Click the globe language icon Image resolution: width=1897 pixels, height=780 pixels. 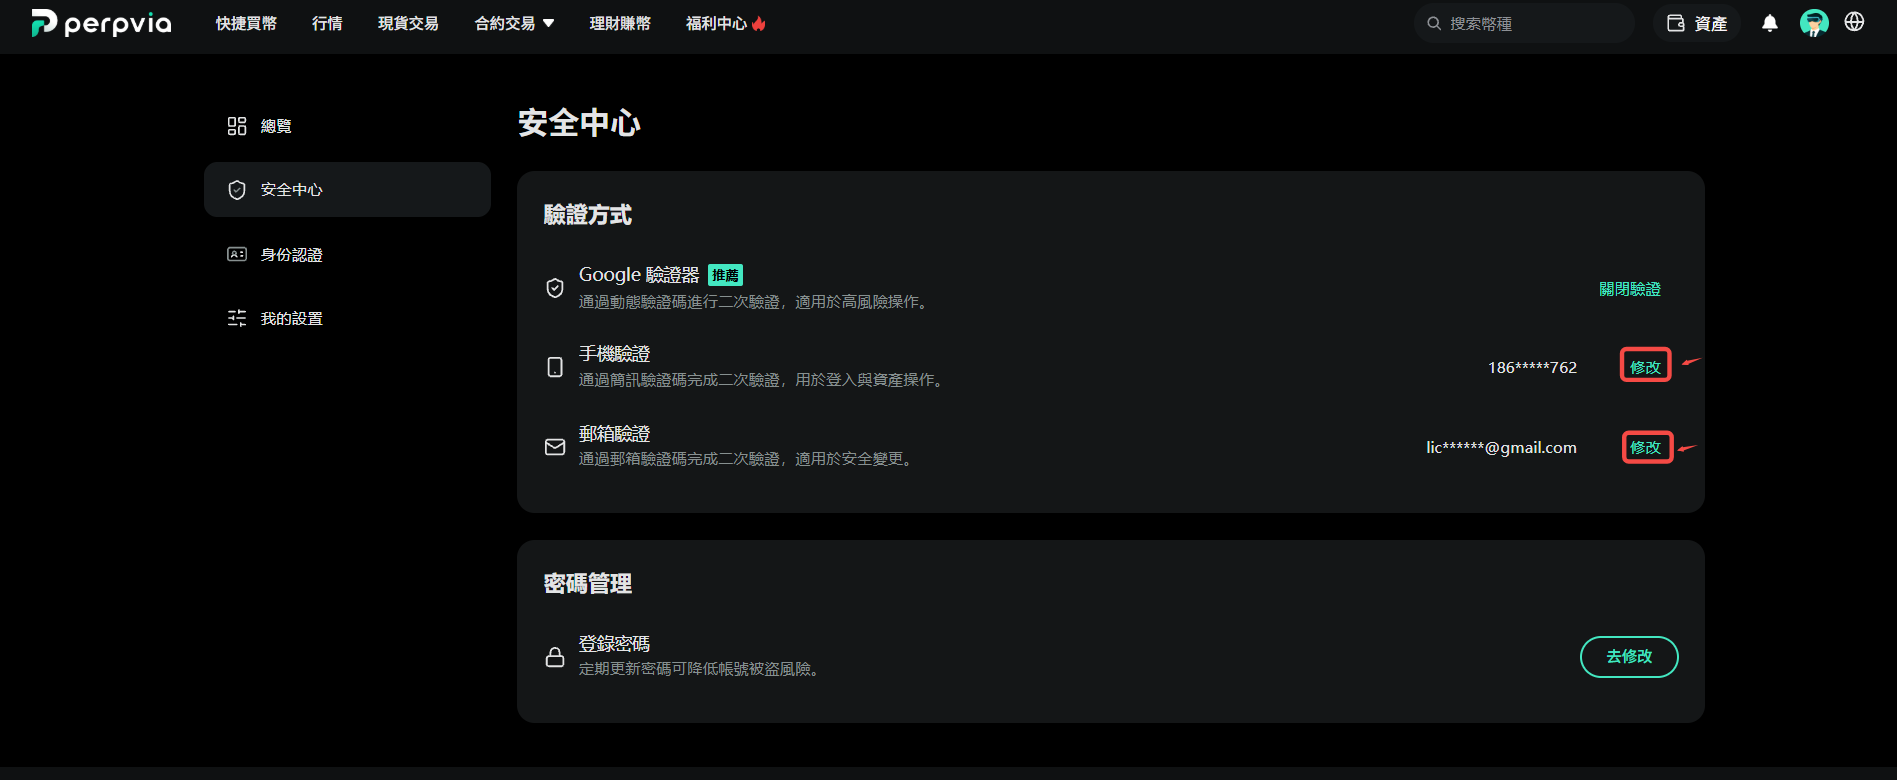pos(1854,22)
